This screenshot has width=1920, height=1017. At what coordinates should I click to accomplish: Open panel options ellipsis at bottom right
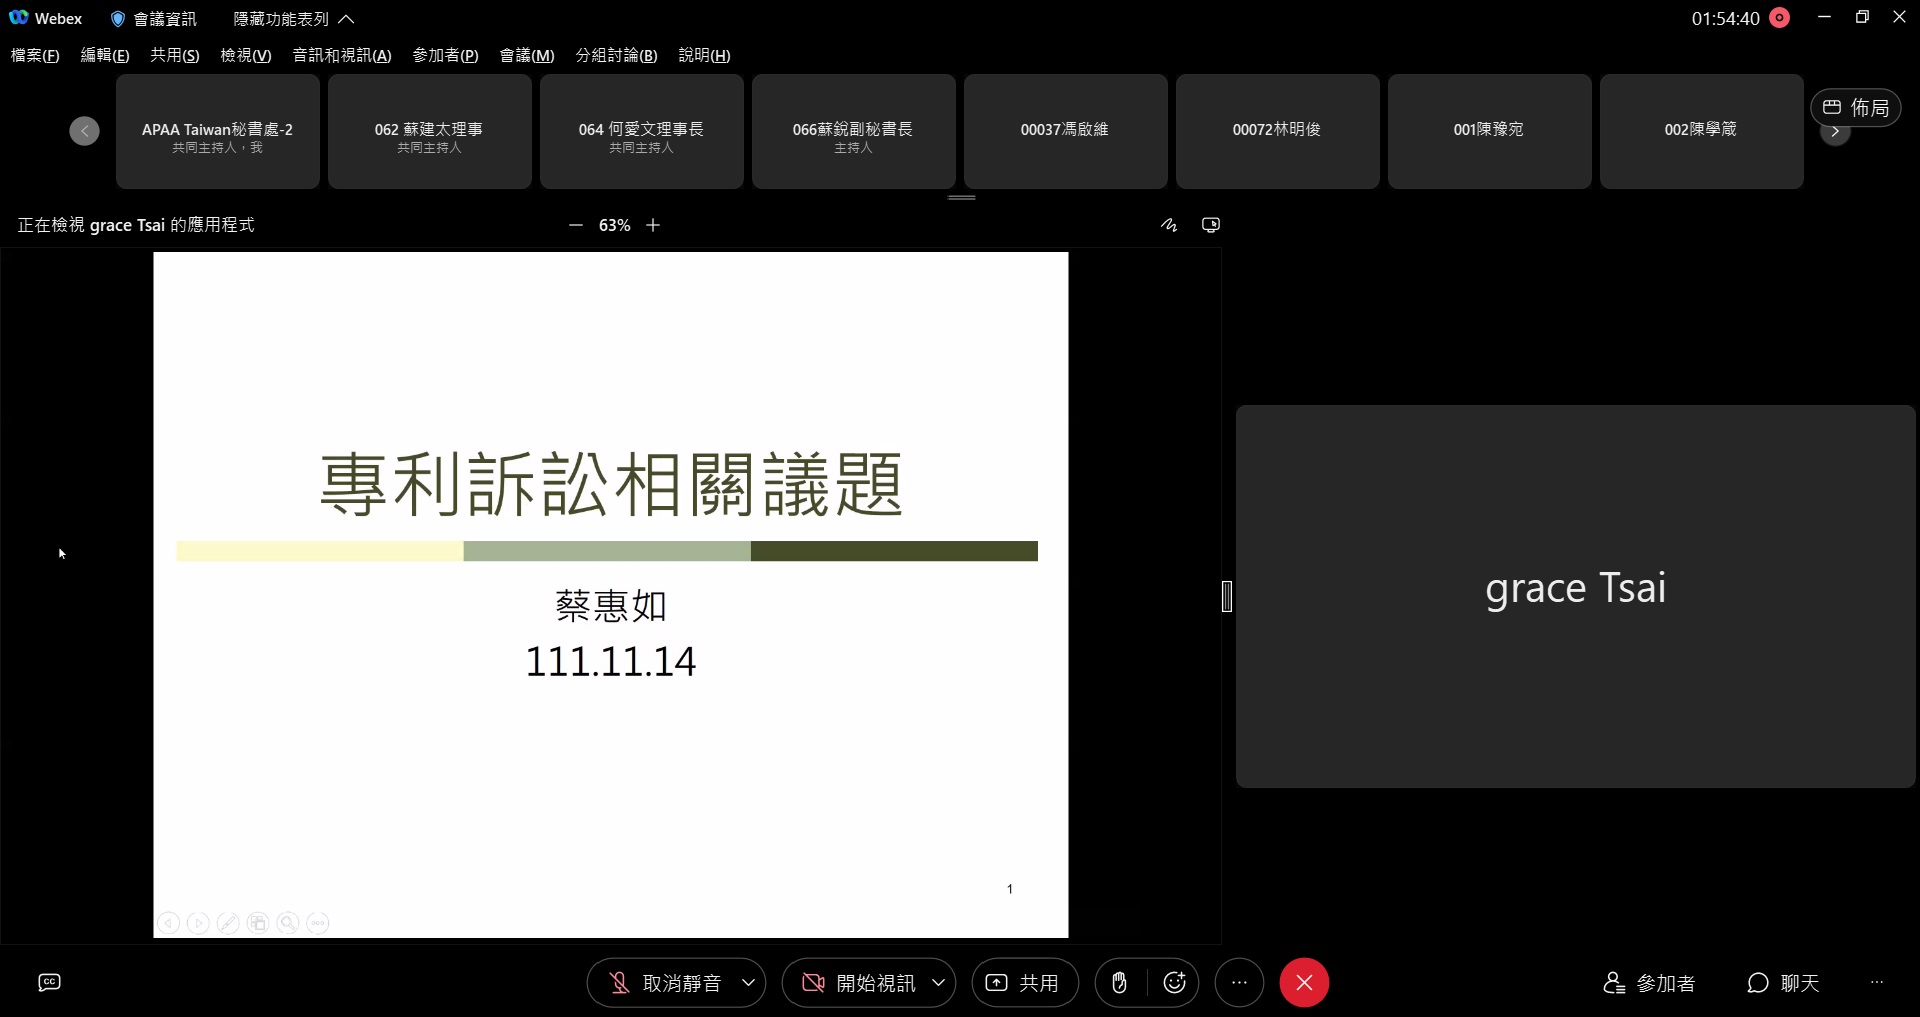(x=1877, y=983)
